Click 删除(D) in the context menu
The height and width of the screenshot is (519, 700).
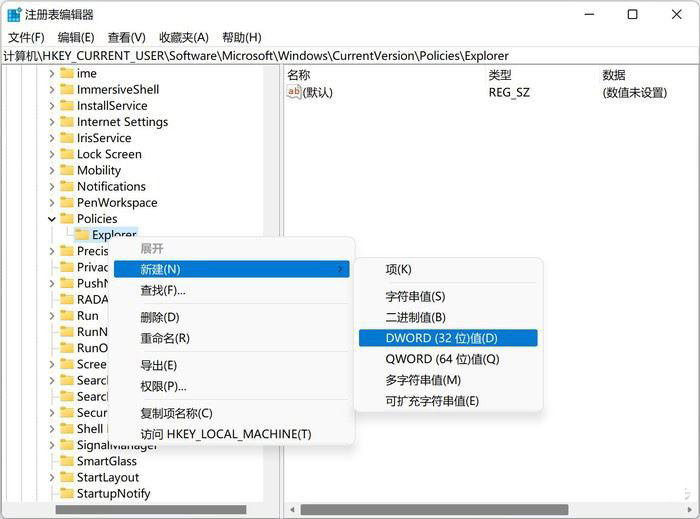click(231, 317)
